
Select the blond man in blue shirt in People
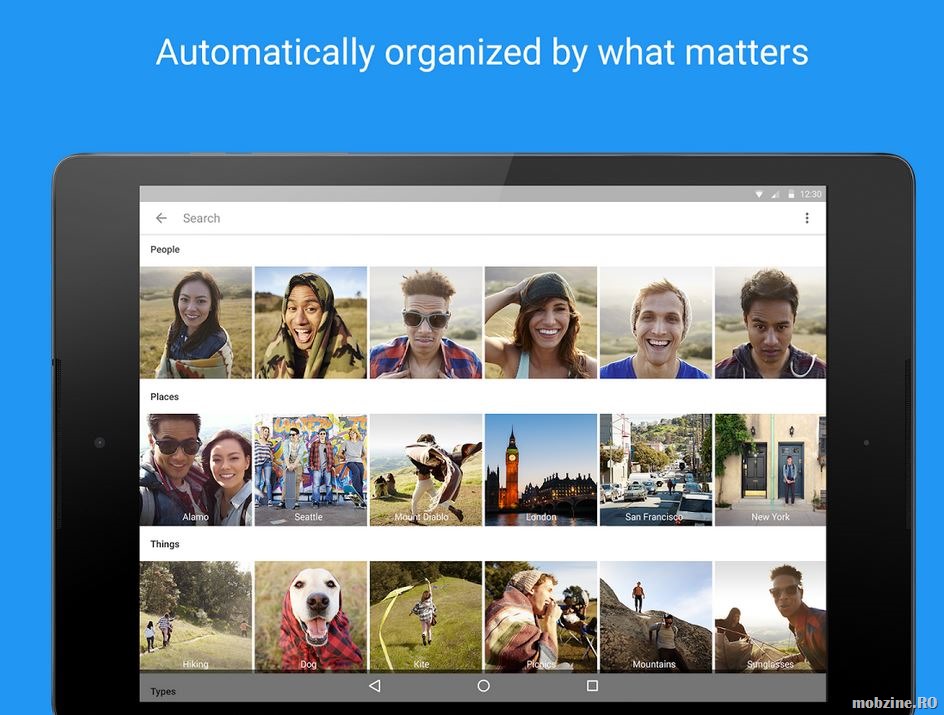(x=656, y=323)
